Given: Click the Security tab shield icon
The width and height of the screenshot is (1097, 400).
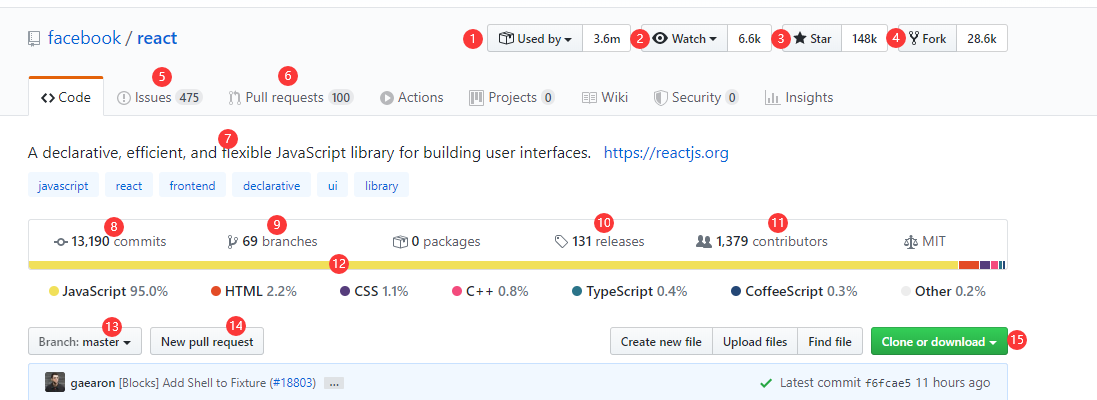Looking at the screenshot, I should [x=660, y=98].
